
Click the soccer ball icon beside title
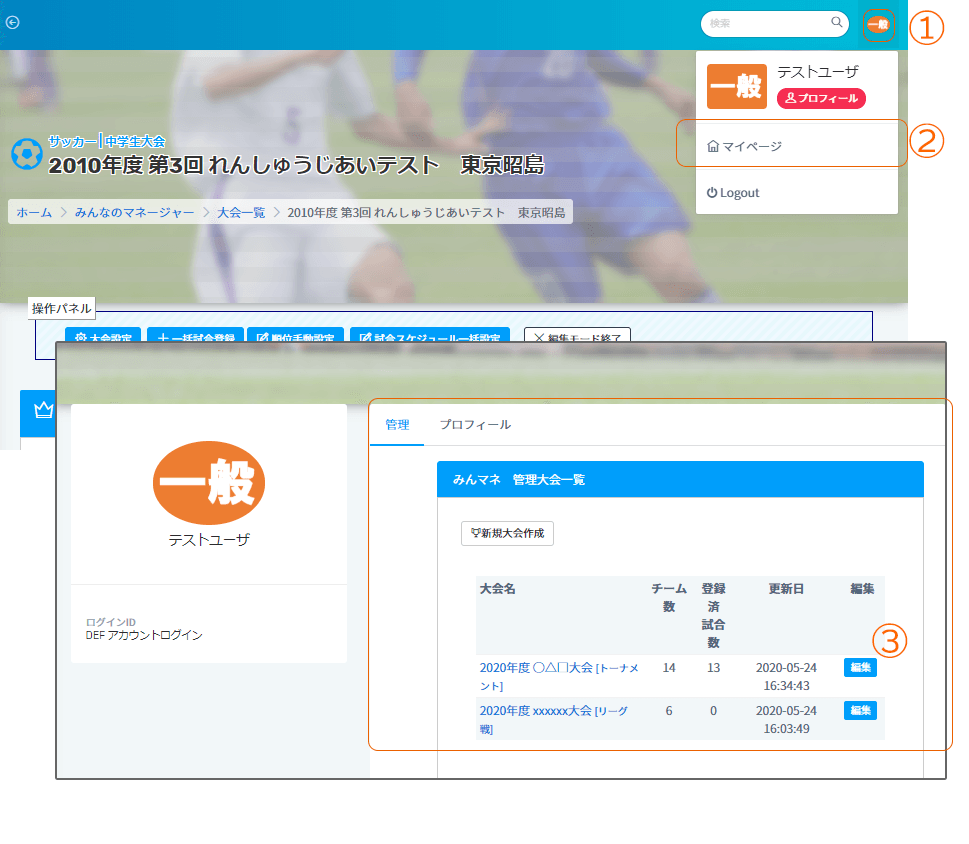26,154
